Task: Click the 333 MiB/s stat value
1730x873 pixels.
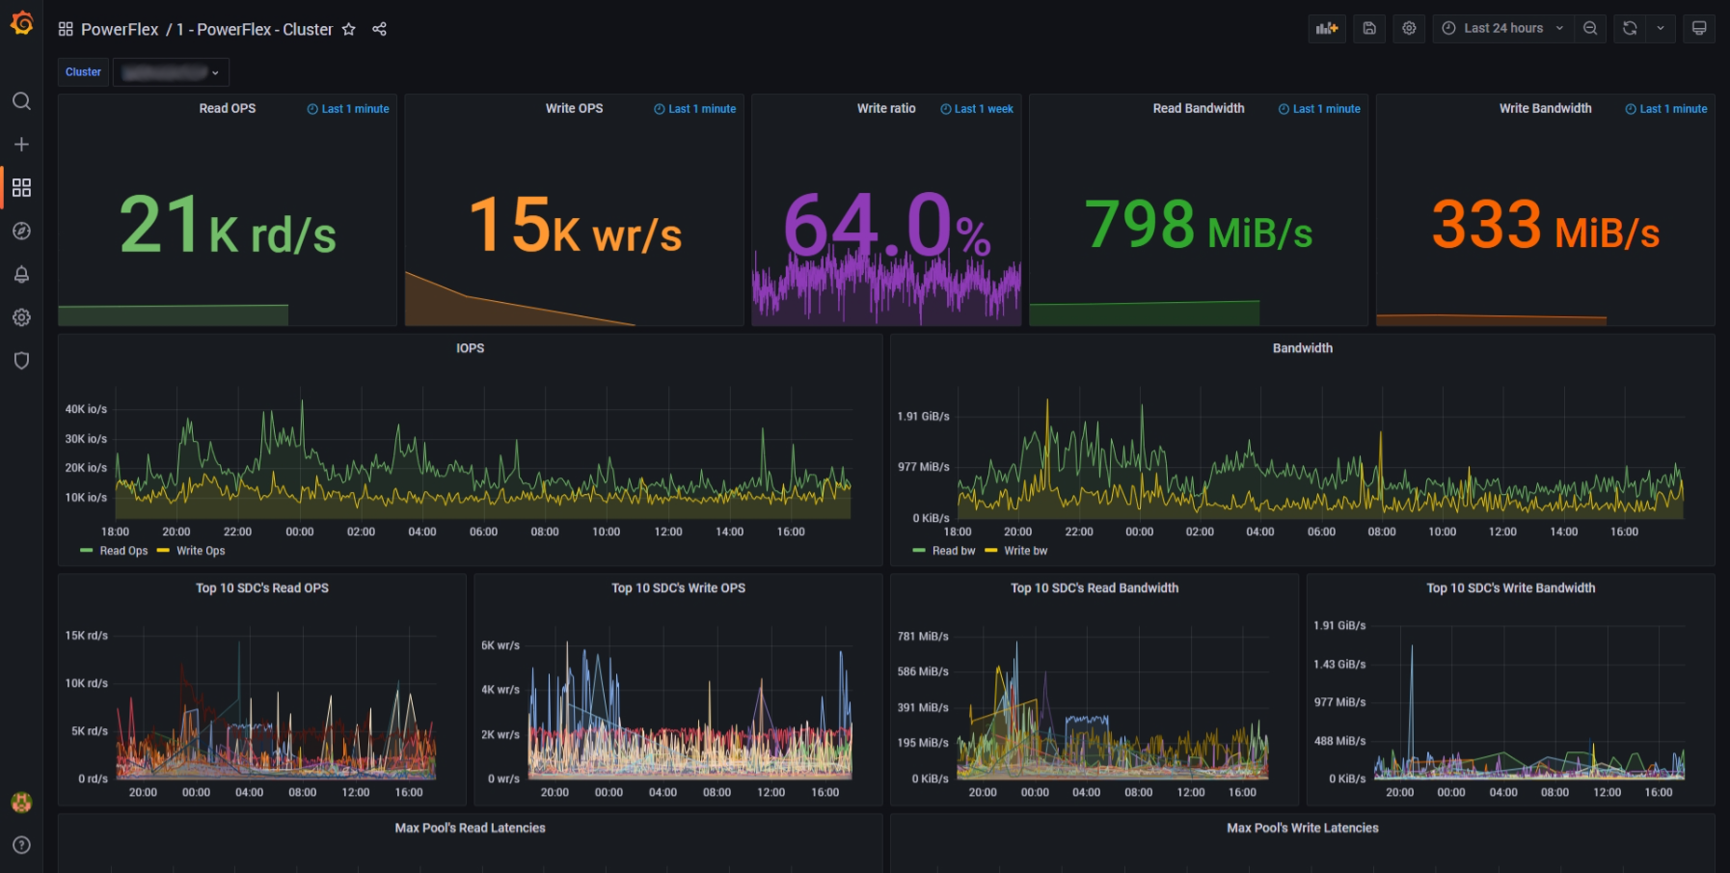Action: [x=1545, y=224]
